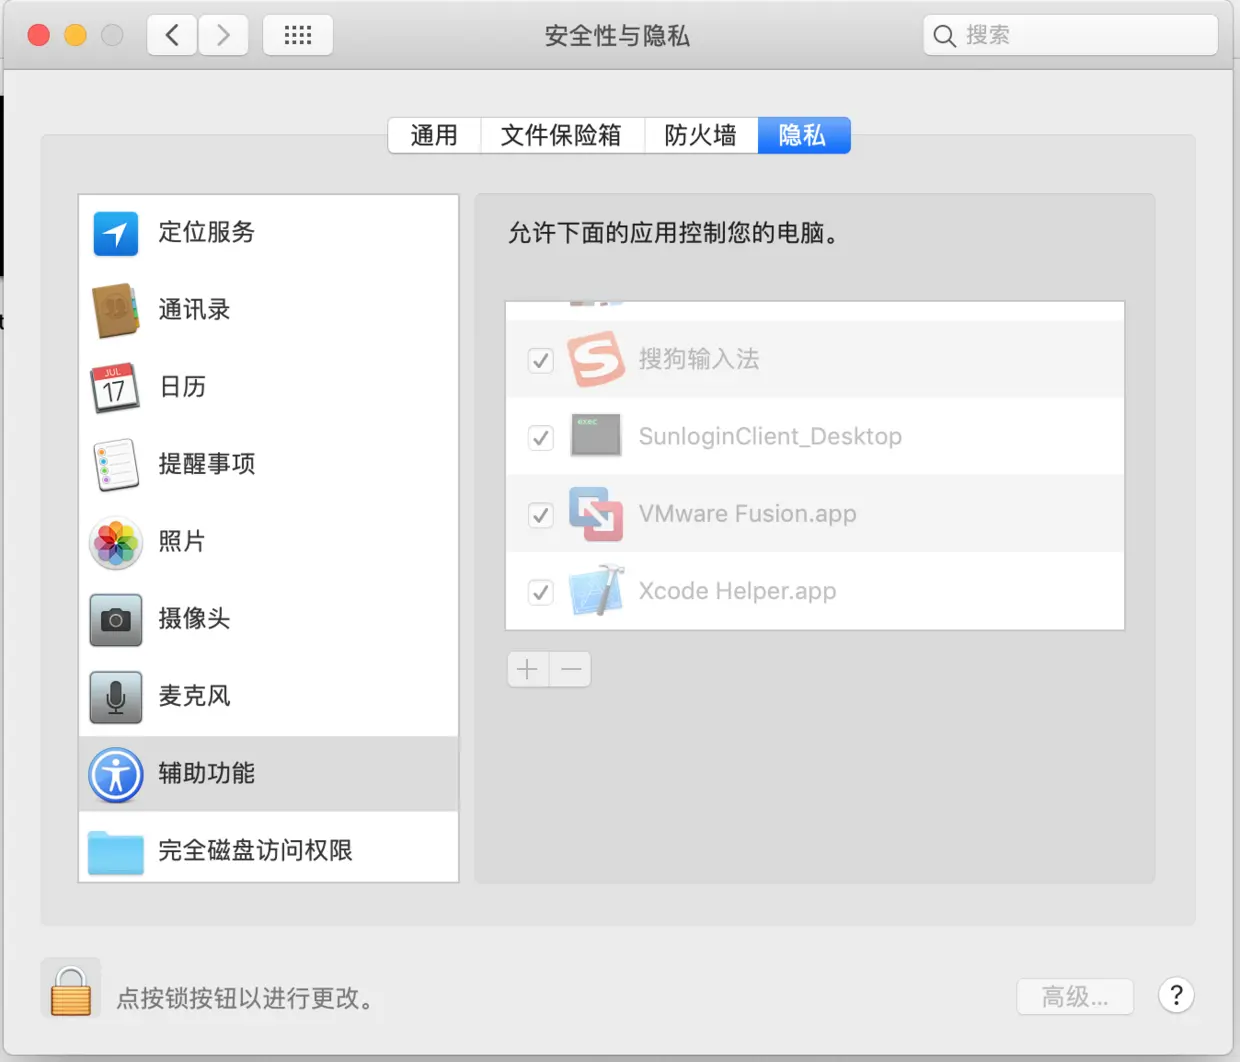Open 摄像头 access settings
The image size is (1240, 1062).
tap(195, 620)
